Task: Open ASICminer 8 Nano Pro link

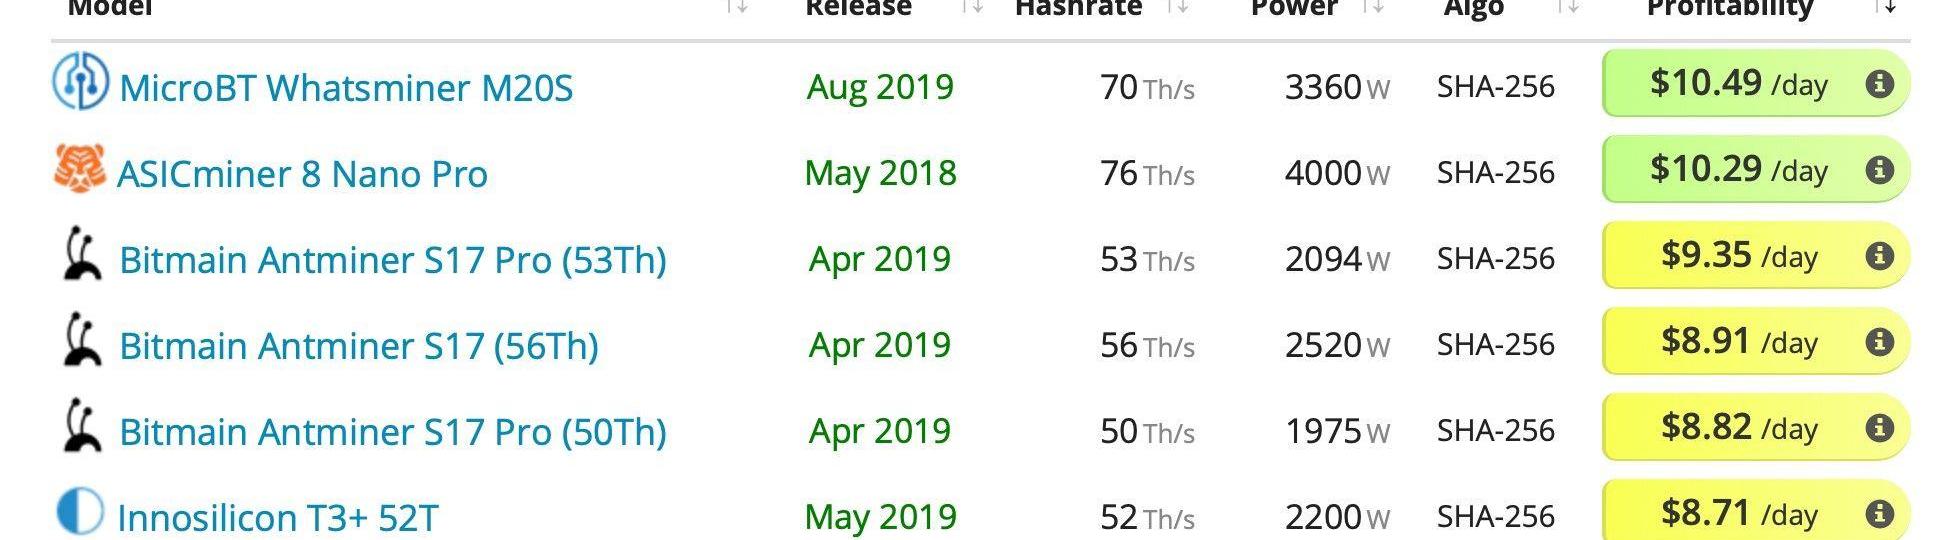Action: pos(302,174)
